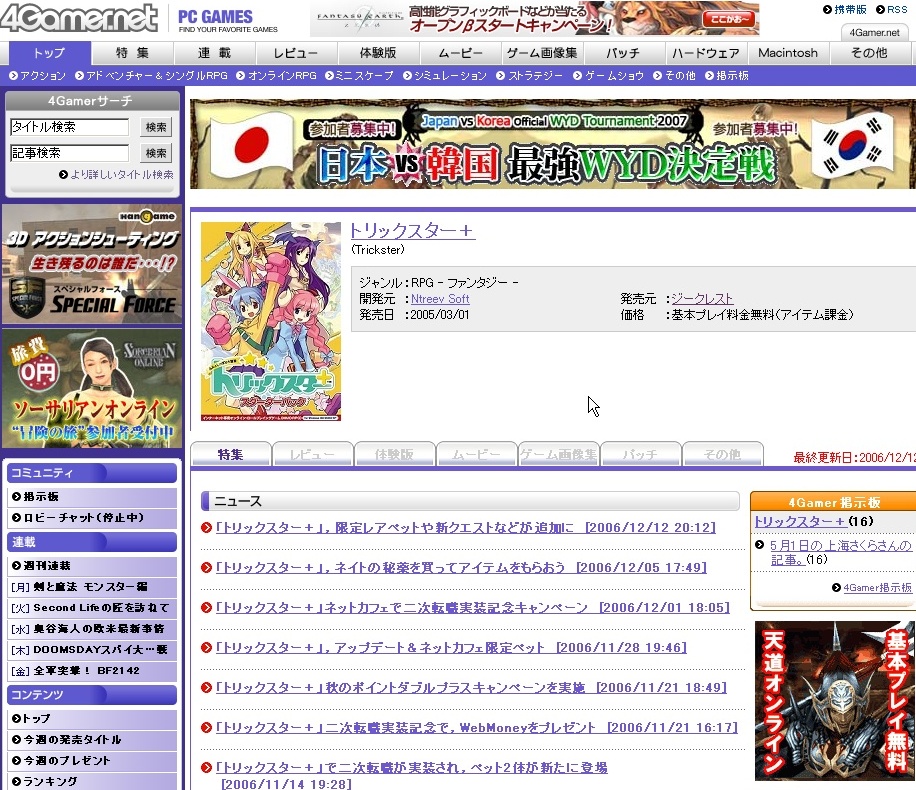Open the ジークレスト publisher link
This screenshot has width=916, height=790.
coord(702,299)
